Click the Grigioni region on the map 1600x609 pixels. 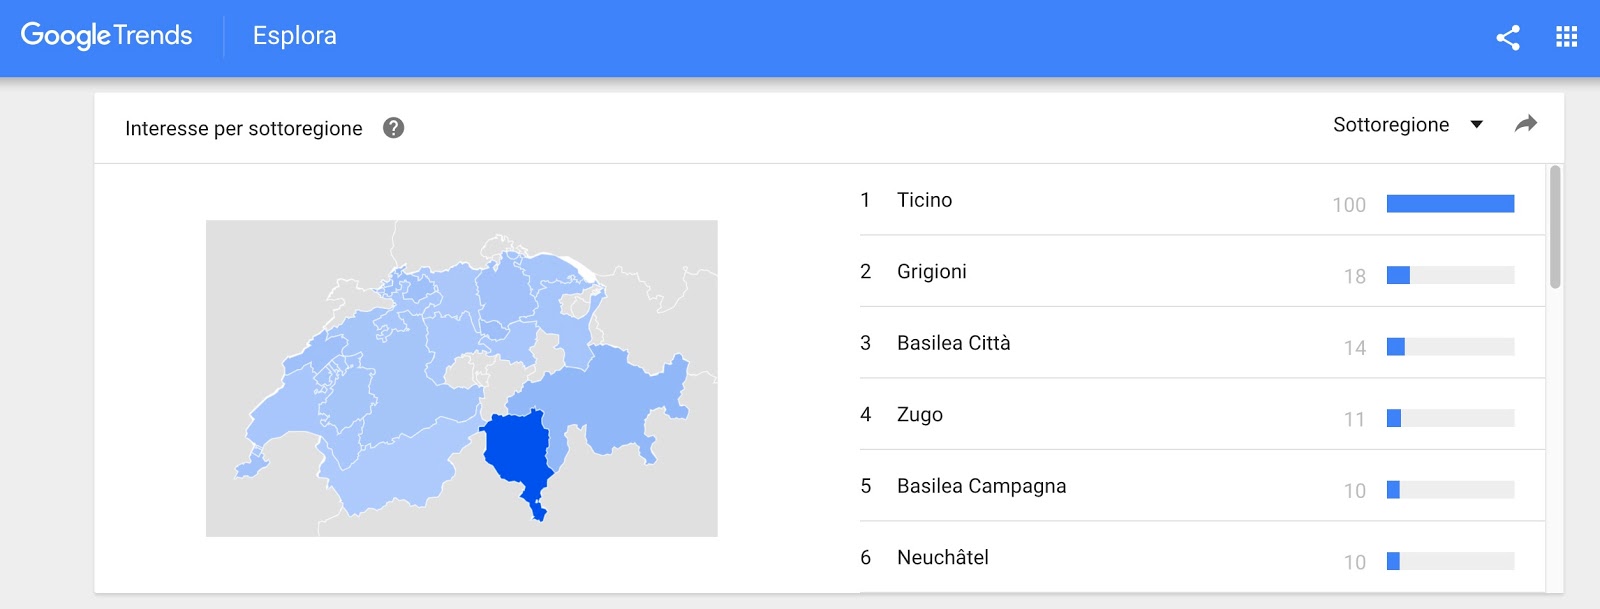pyautogui.click(x=610, y=400)
